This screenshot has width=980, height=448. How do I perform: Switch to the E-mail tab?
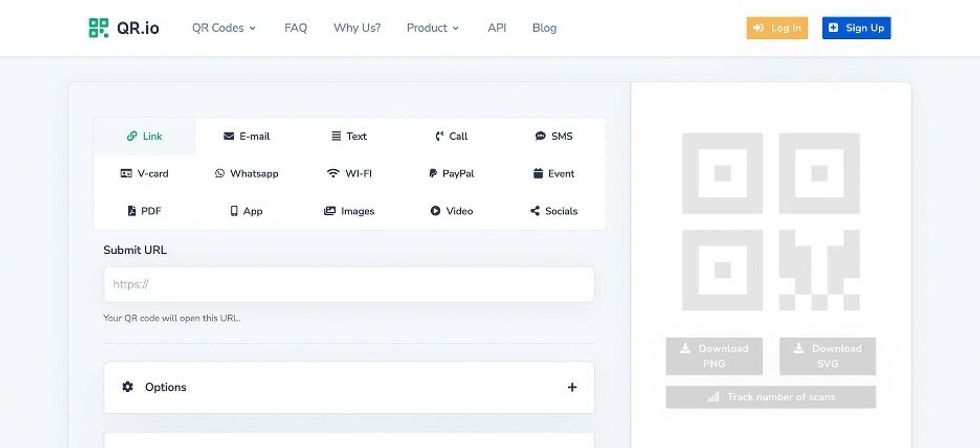[246, 136]
